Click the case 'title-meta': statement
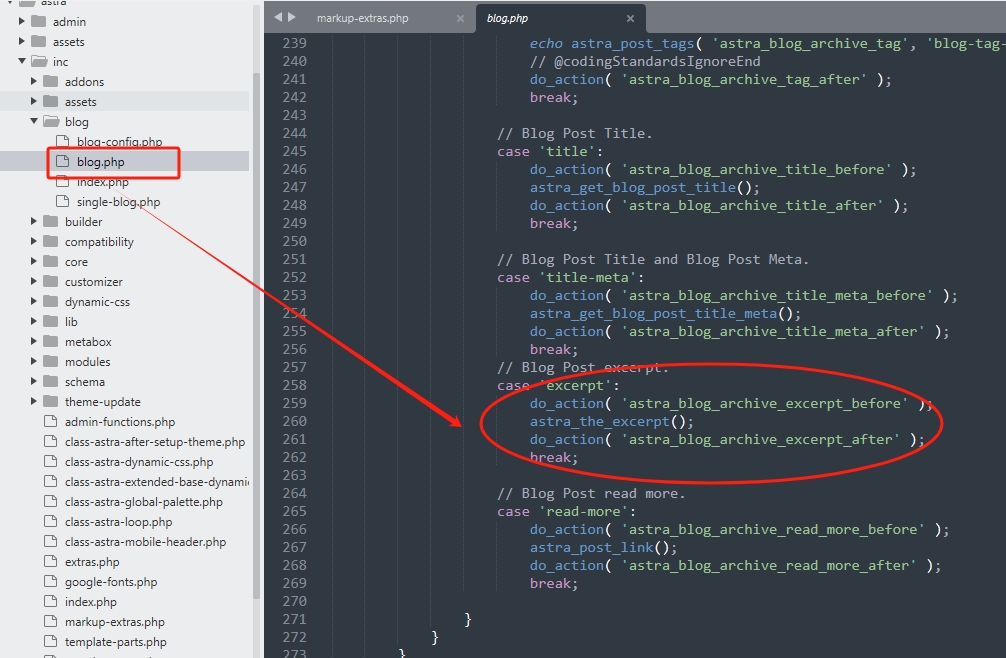This screenshot has width=1006, height=658. (x=570, y=277)
